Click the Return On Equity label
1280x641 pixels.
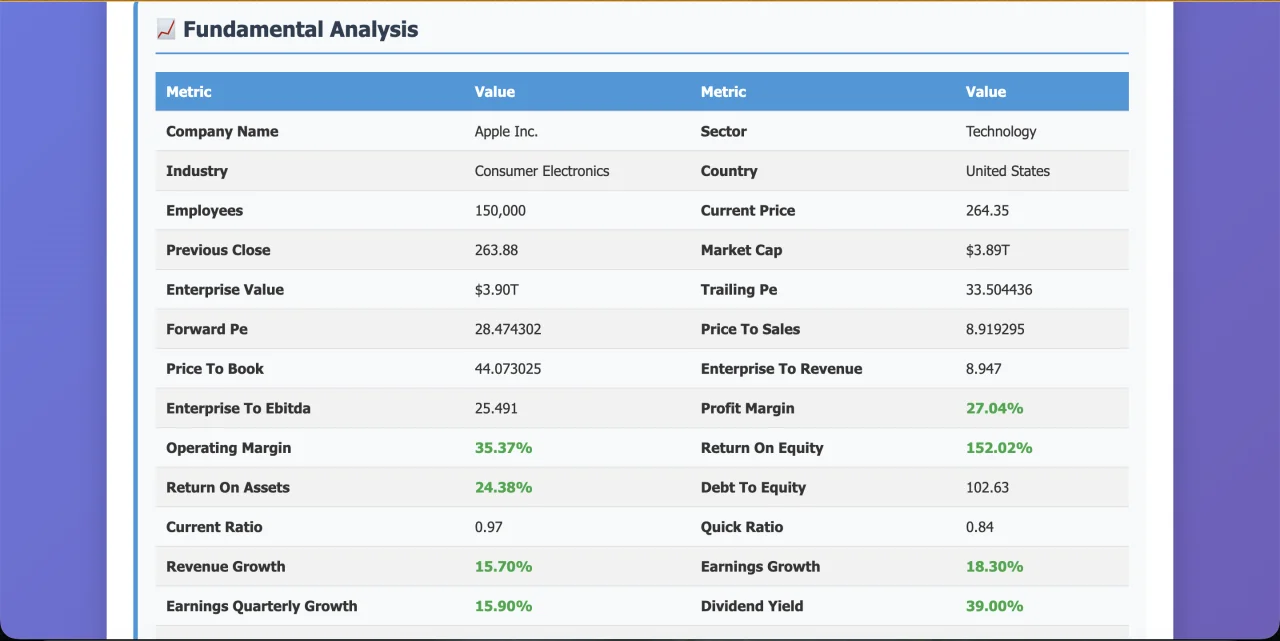pos(762,447)
